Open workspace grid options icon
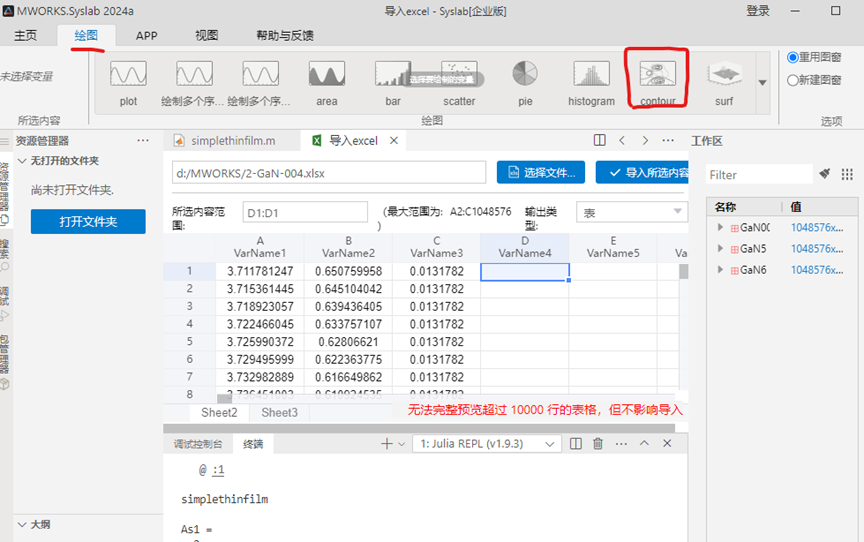Screen dimensions: 864x542 tap(847, 175)
